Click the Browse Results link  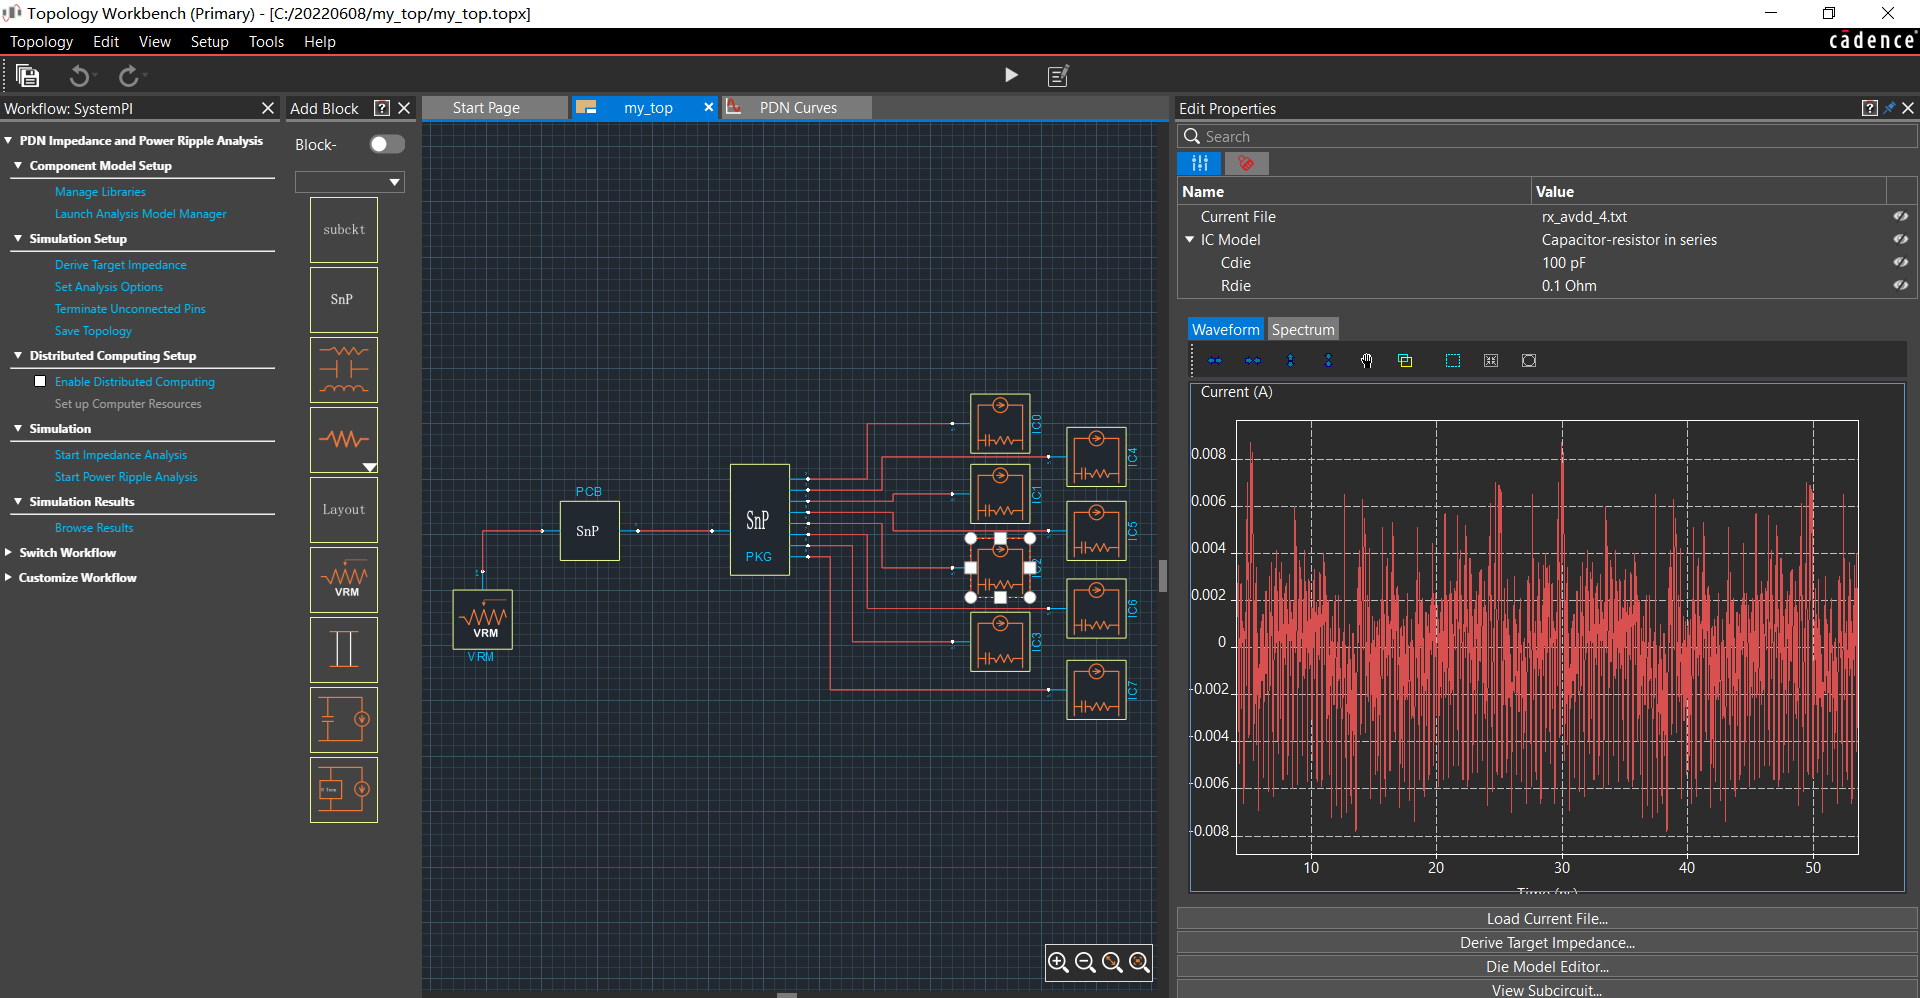[x=94, y=528]
